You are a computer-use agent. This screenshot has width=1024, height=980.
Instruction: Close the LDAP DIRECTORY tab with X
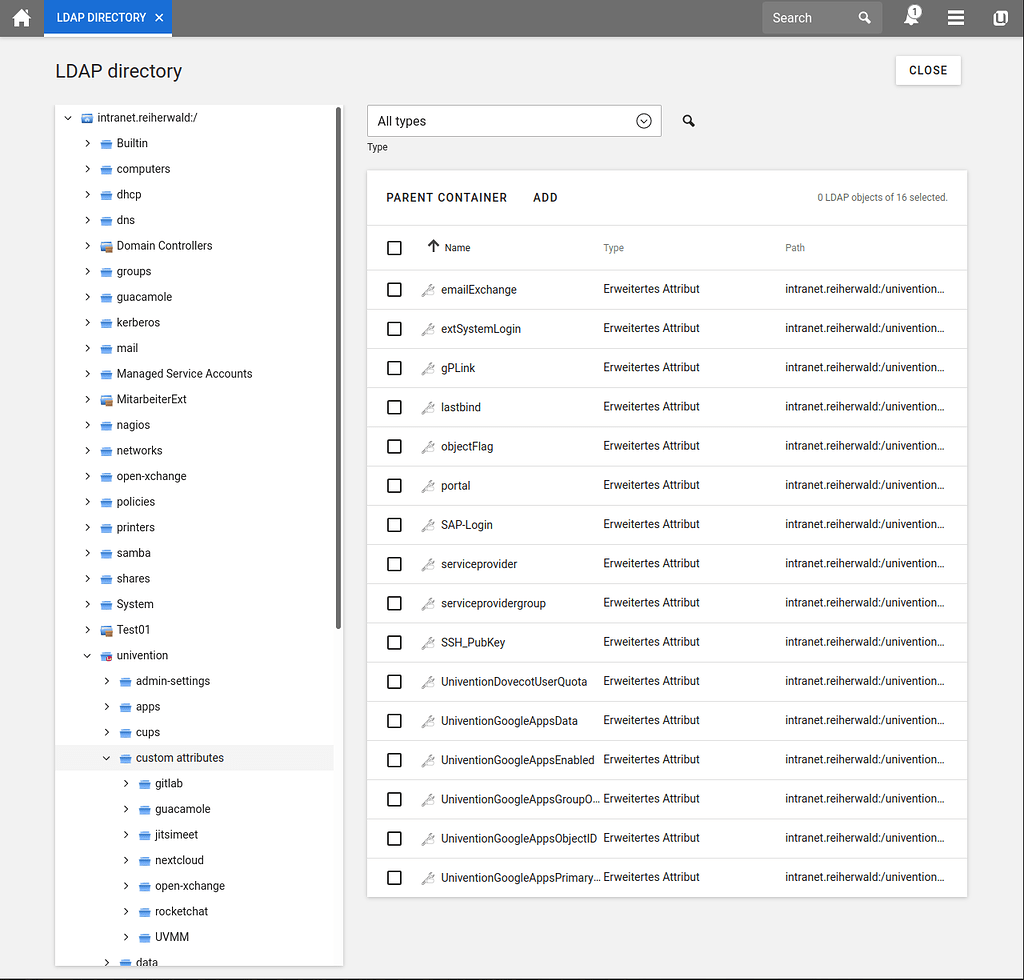pyautogui.click(x=159, y=18)
